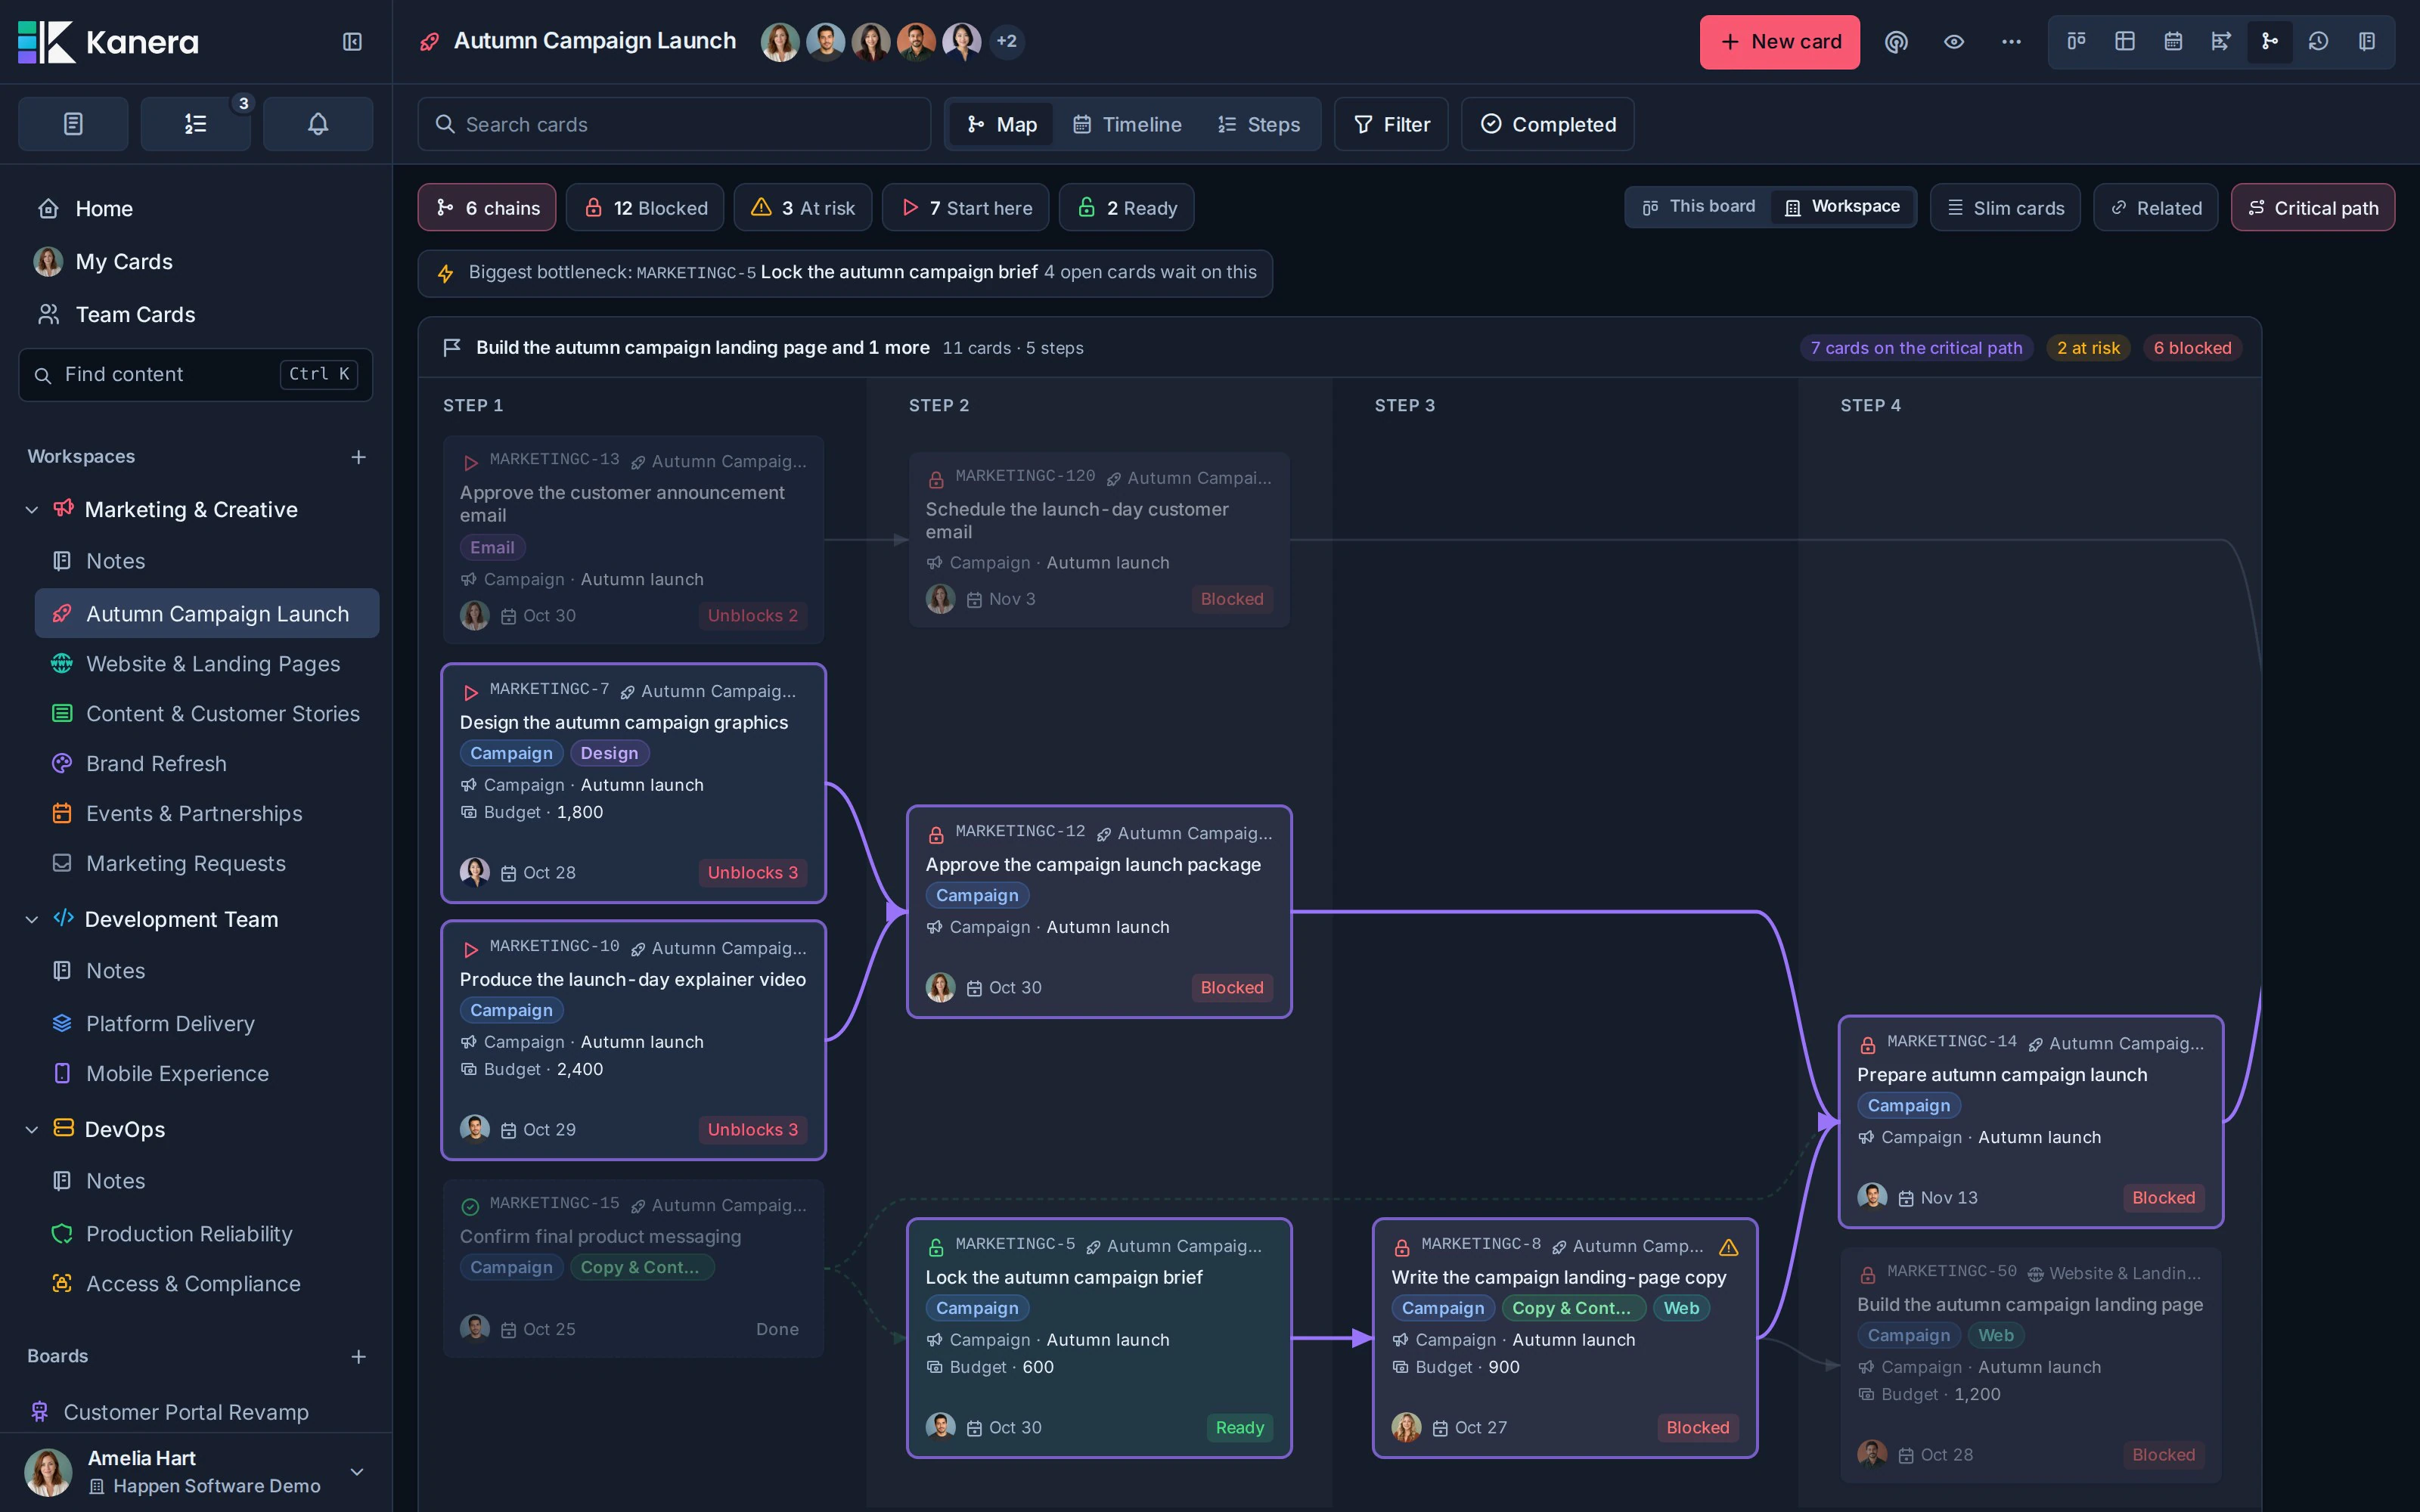The image size is (2420, 1512).
Task: Toggle Slim cards display
Action: pos(2004,207)
